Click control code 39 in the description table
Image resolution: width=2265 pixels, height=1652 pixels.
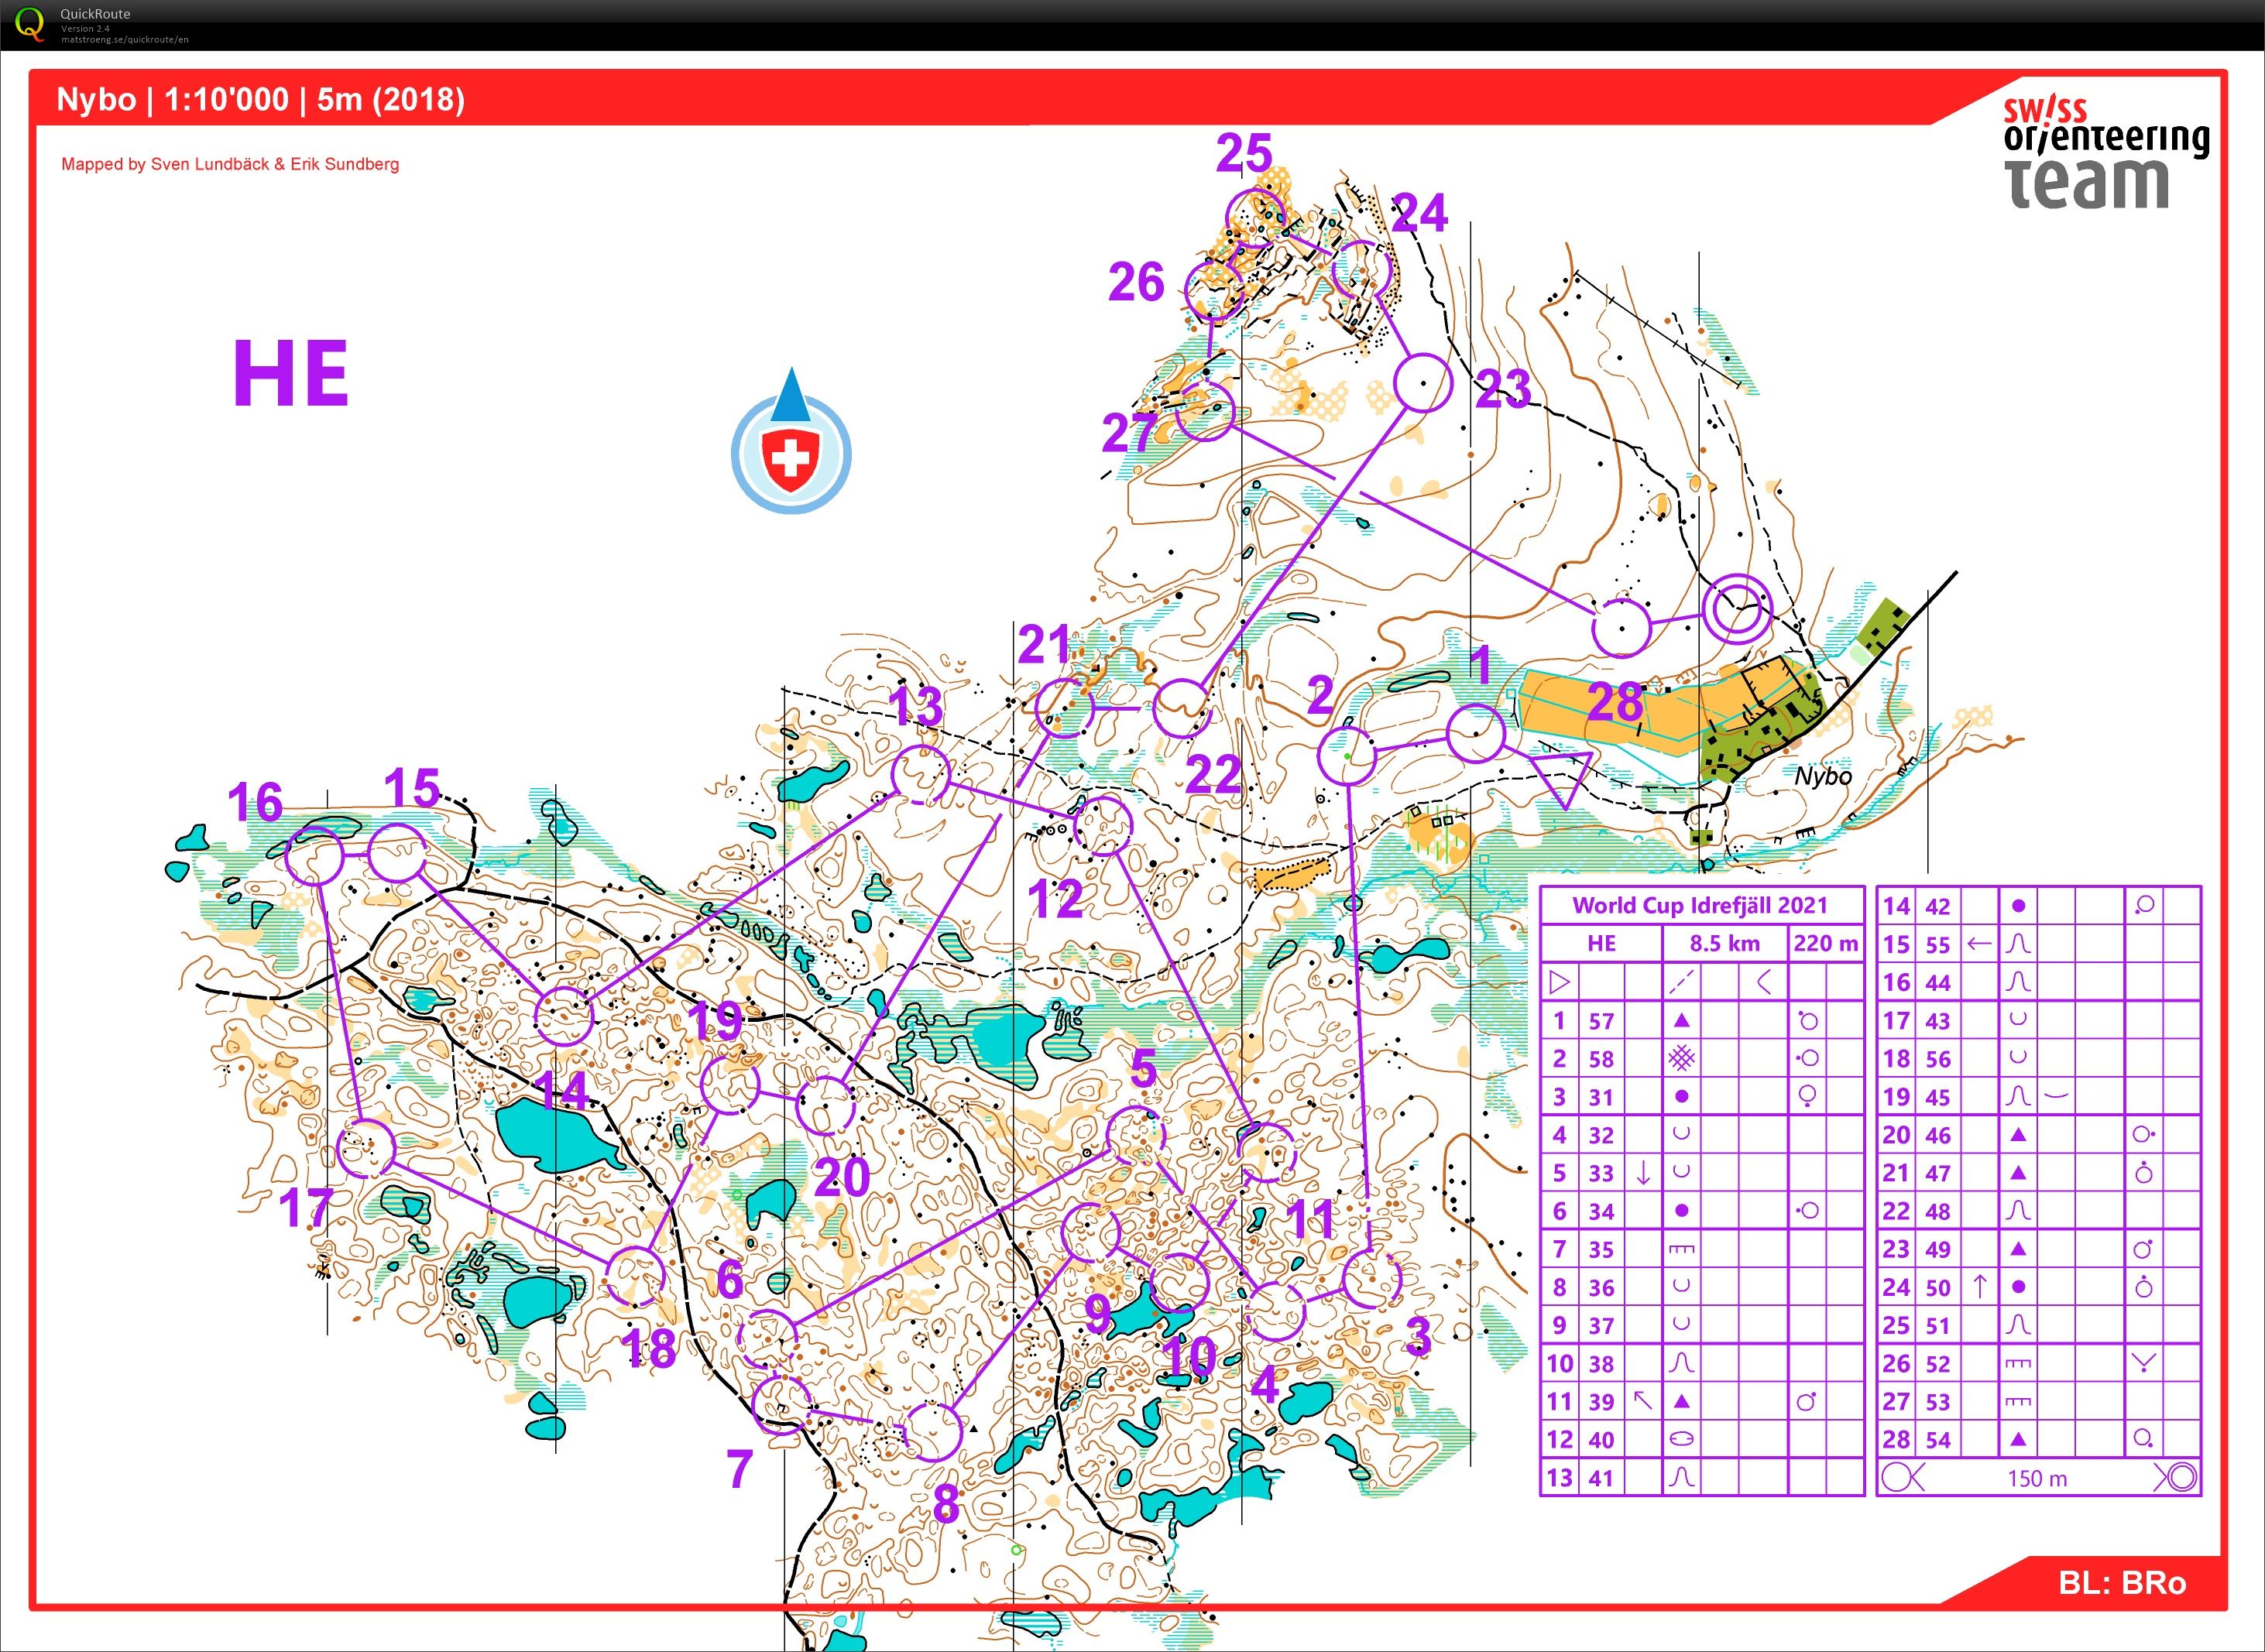click(x=1601, y=1401)
